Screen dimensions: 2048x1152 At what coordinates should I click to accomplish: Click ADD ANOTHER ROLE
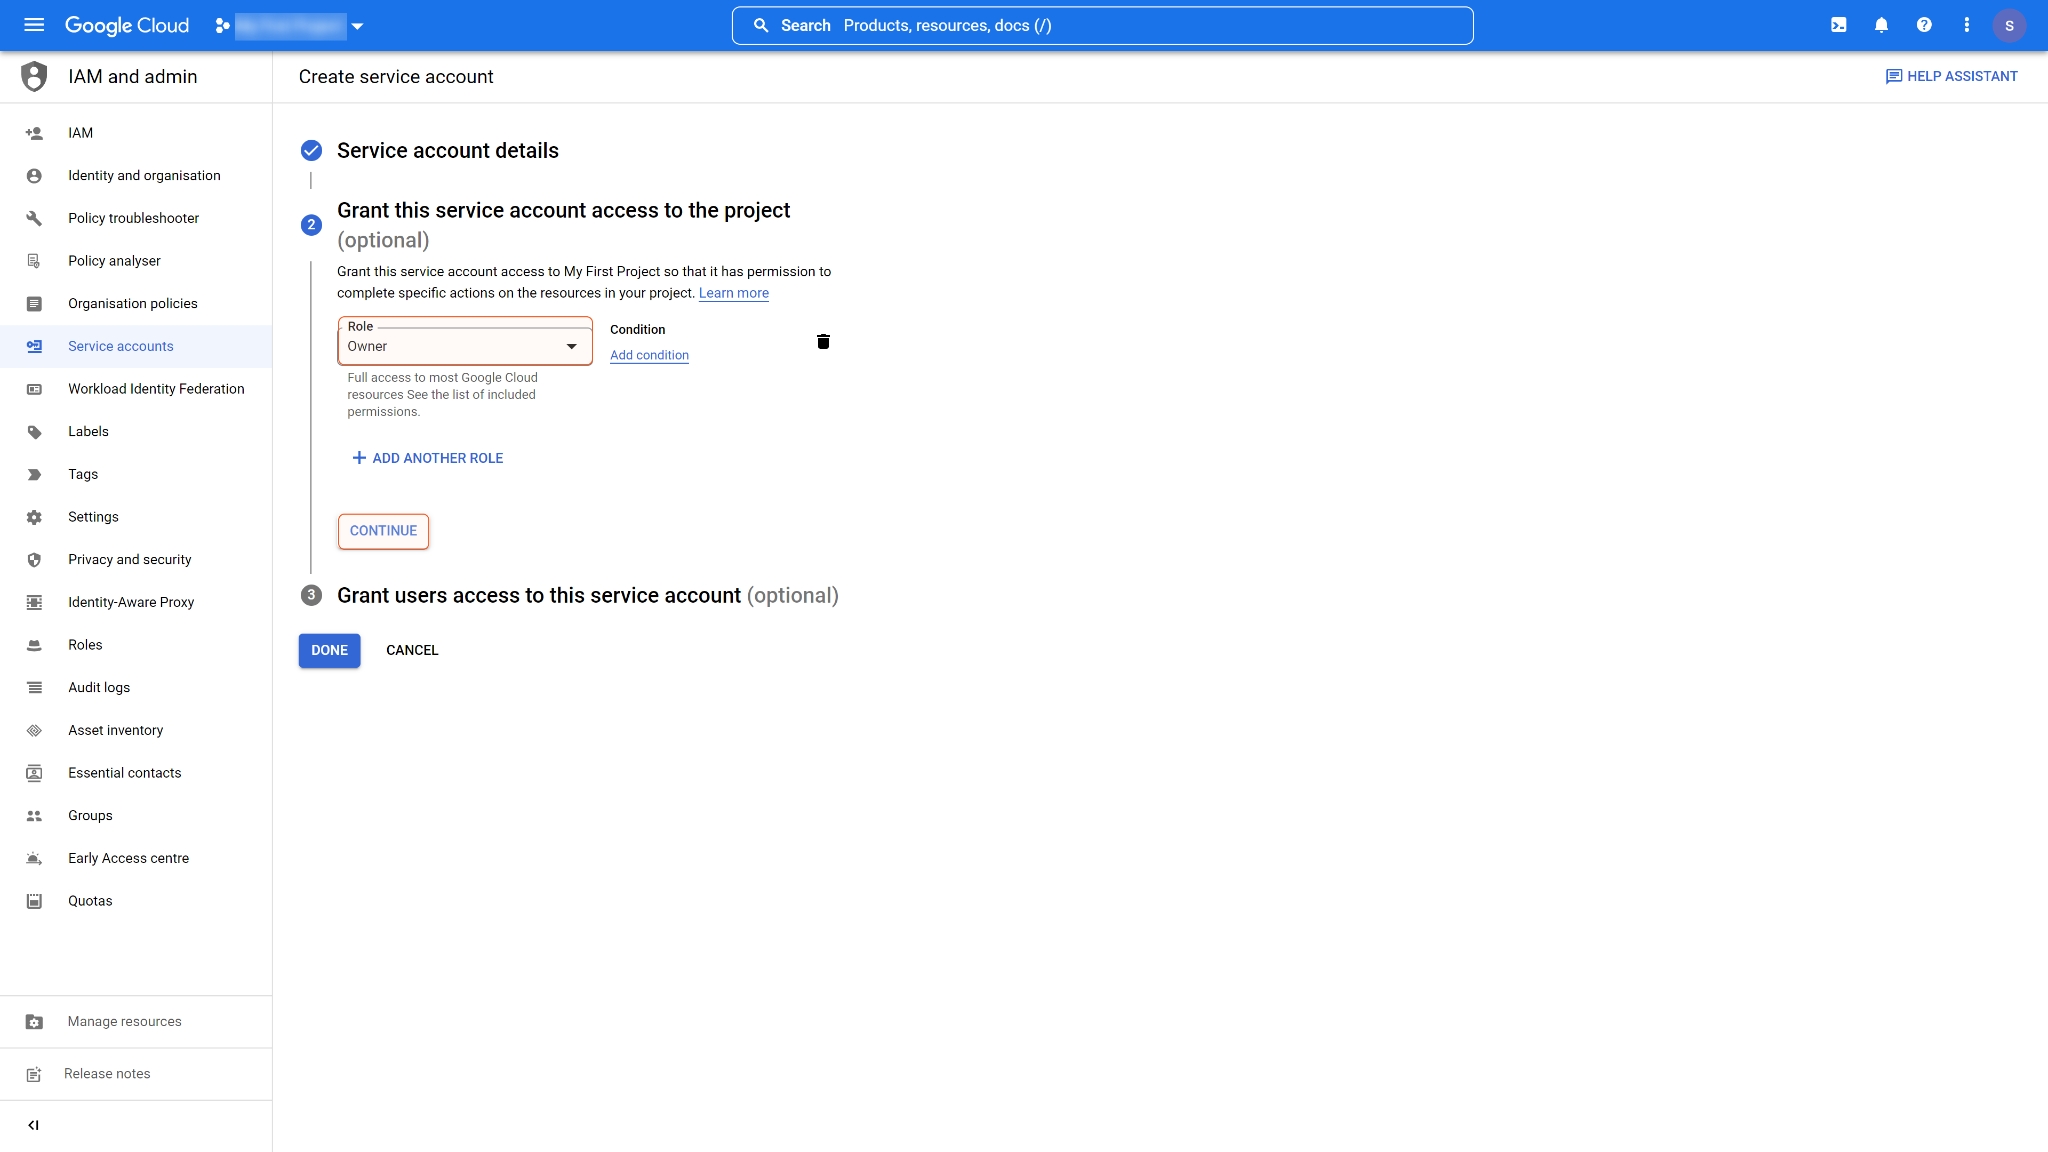[427, 458]
